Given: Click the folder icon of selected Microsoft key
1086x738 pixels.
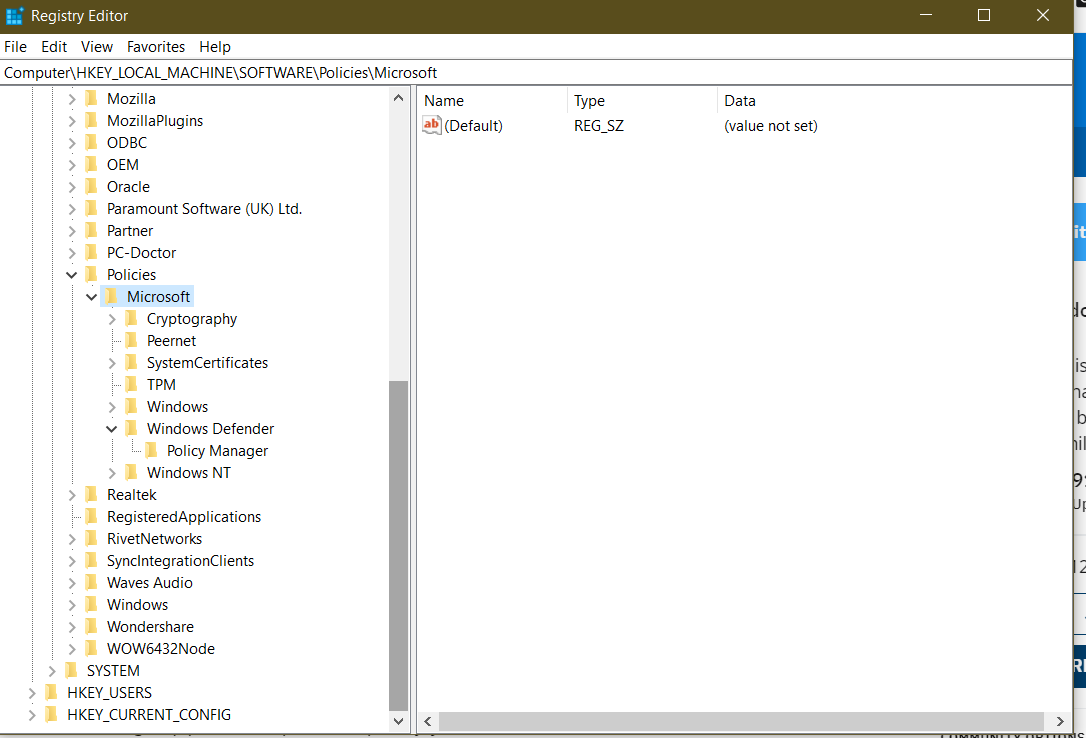Looking at the screenshot, I should (112, 297).
